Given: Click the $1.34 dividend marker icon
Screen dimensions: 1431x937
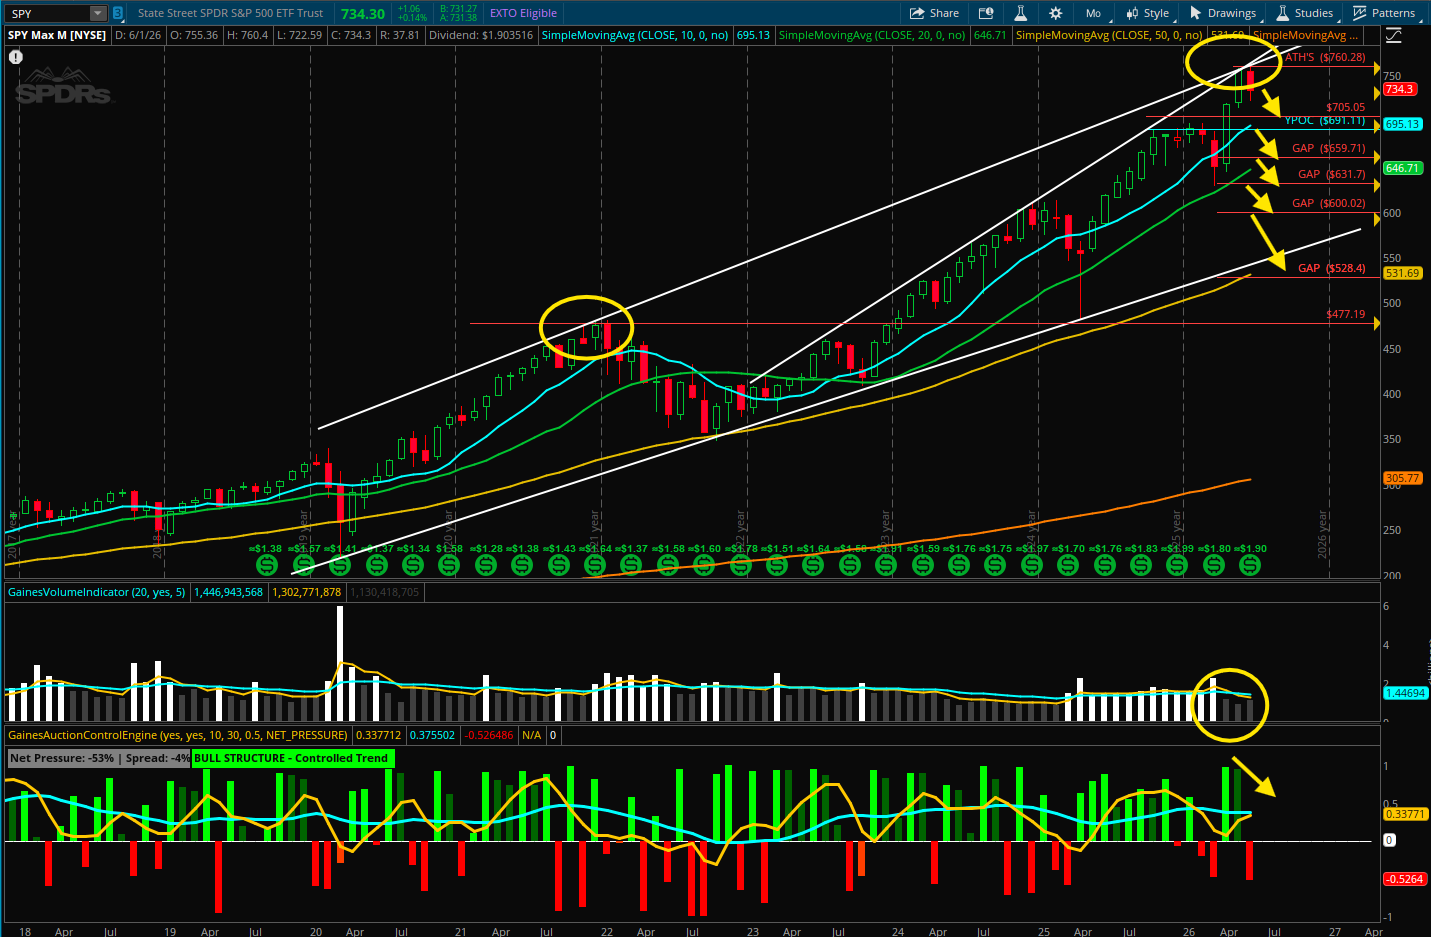Looking at the screenshot, I should pos(413,565).
